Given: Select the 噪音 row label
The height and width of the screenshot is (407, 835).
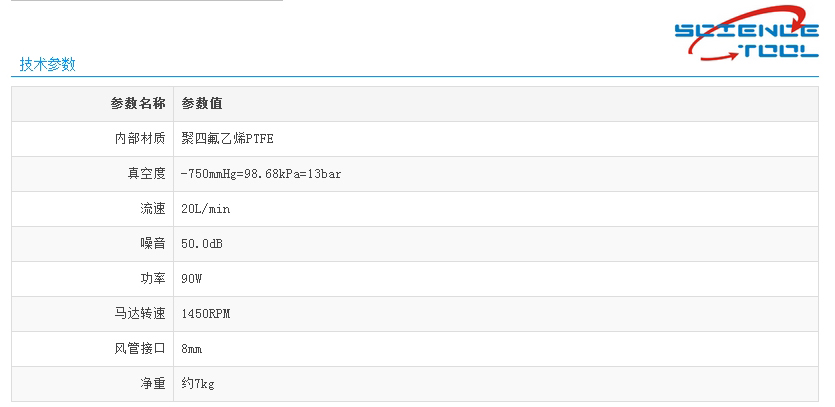Looking at the screenshot, I should point(152,244).
